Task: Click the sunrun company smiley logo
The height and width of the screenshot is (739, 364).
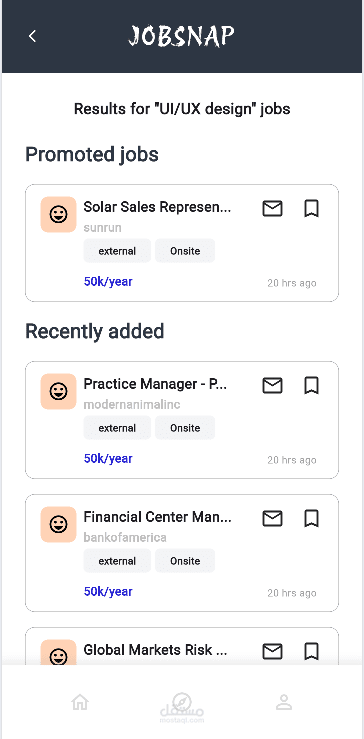Action: (x=58, y=214)
